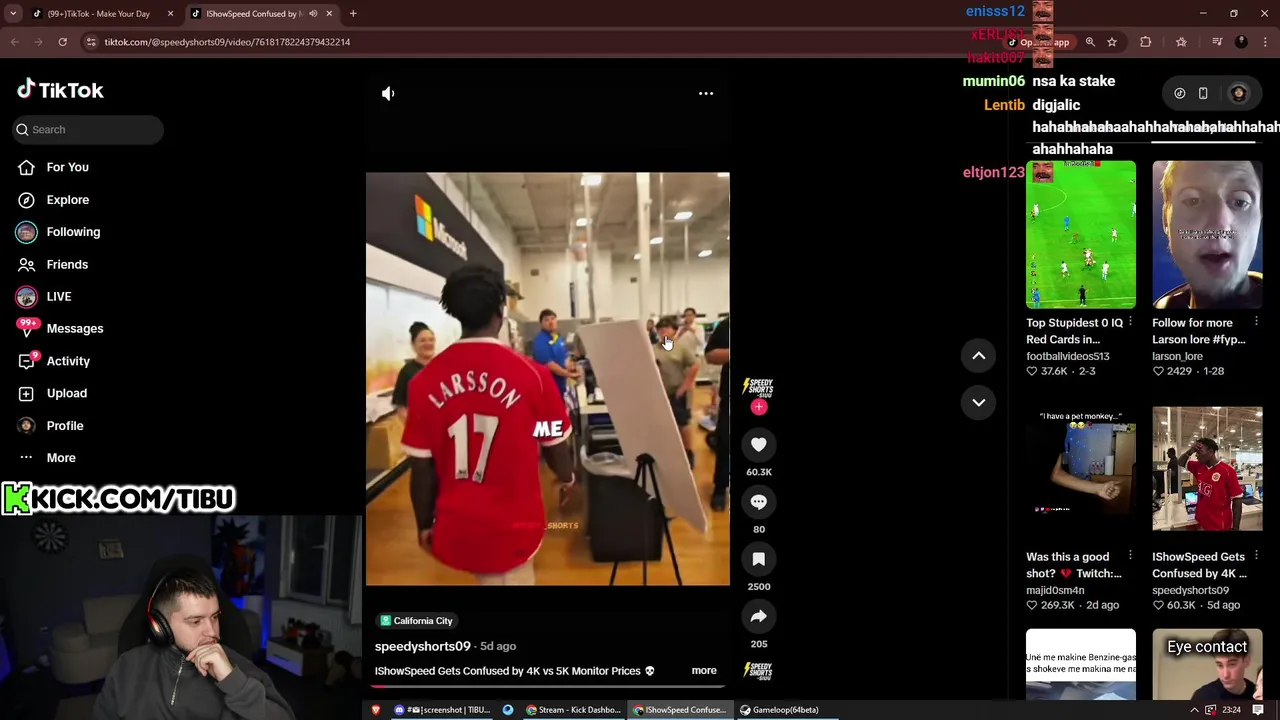The image size is (1280, 720).
Task: Go to the next video with the down chevron
Action: tap(978, 402)
